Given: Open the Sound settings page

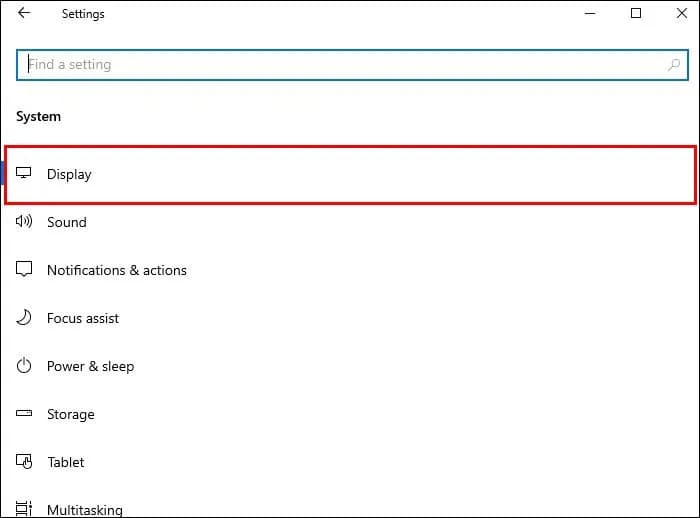Looking at the screenshot, I should pyautogui.click(x=350, y=222).
